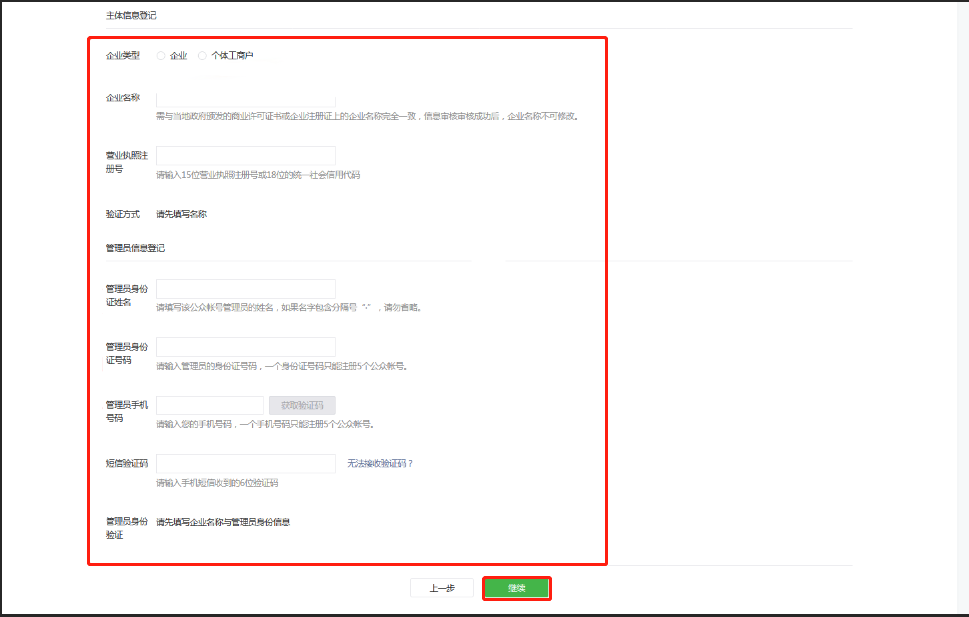This screenshot has width=969, height=617.
Task: Click the 短信验证码 input field
Action: 246,464
